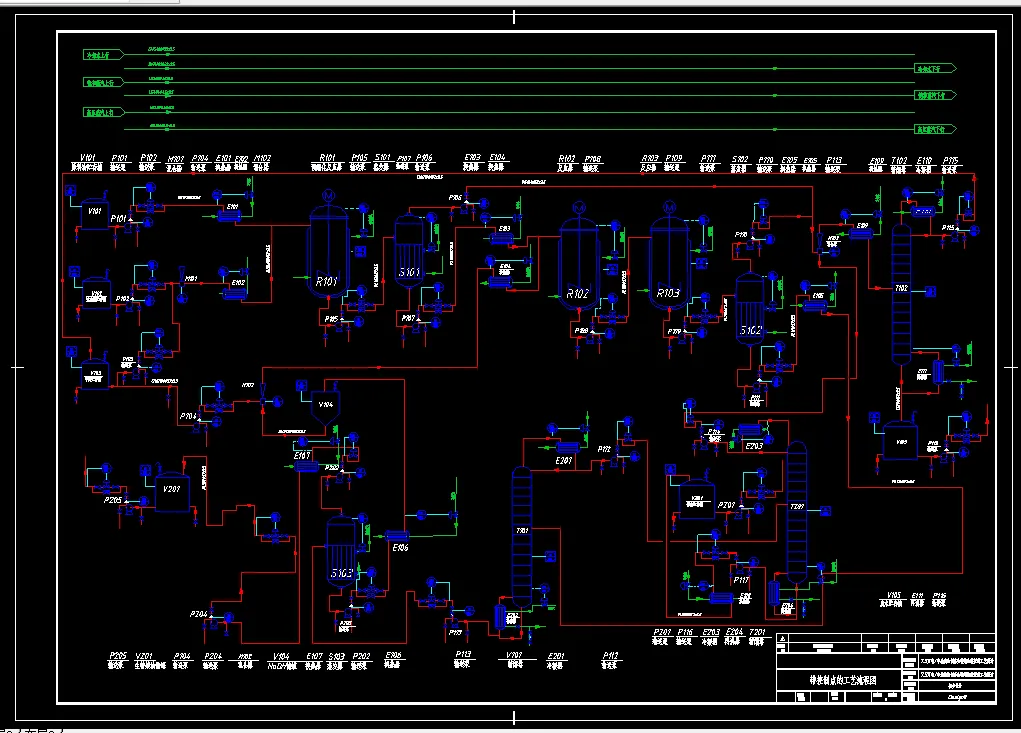The width and height of the screenshot is (1021, 733).
Task: Click the V201 storage tank symbol
Action: [x=171, y=491]
